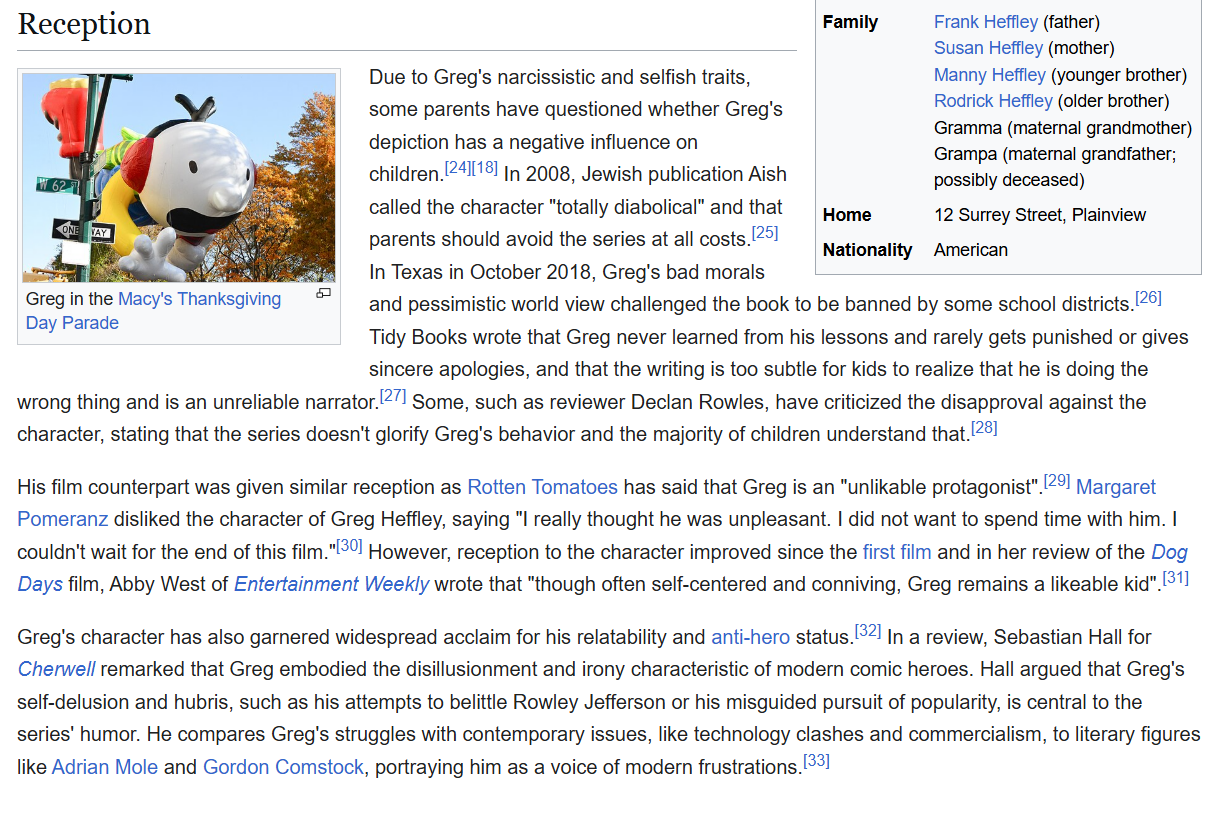Viewport: 1228px width, 814px height.
Task: Jump to citation [25]
Action: tap(765, 233)
